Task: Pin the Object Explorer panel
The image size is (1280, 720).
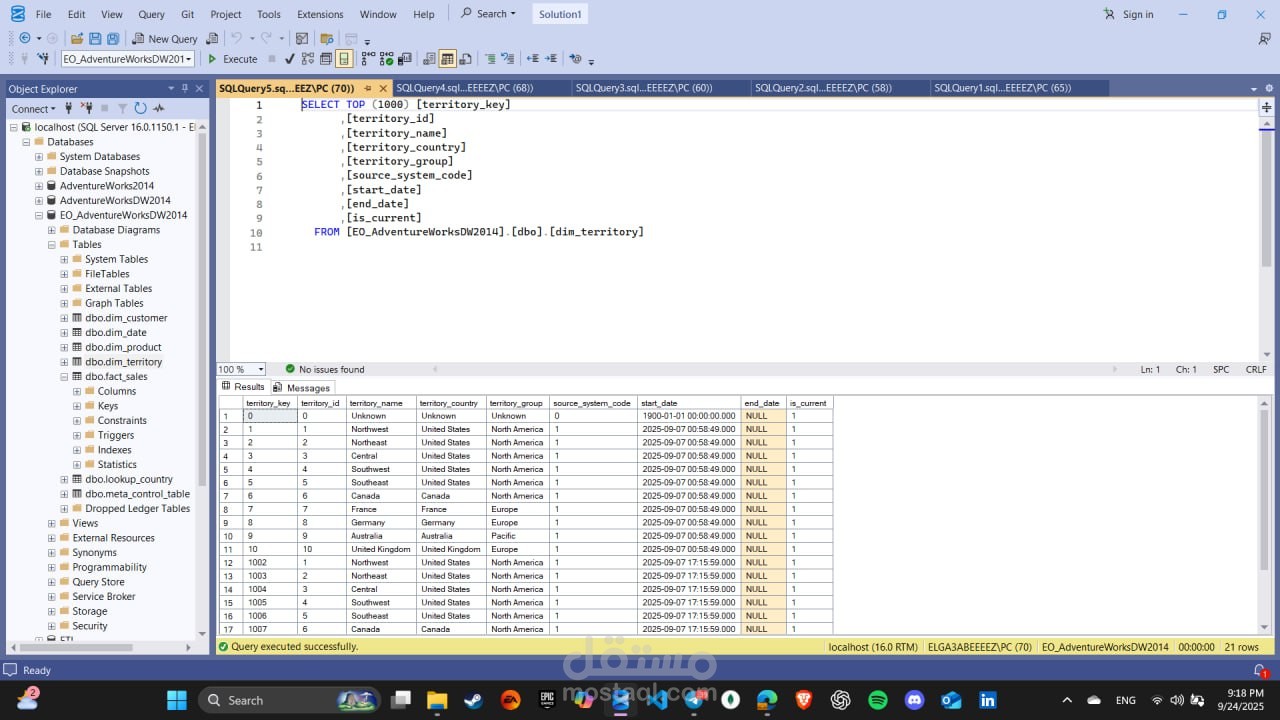Action: (184, 88)
